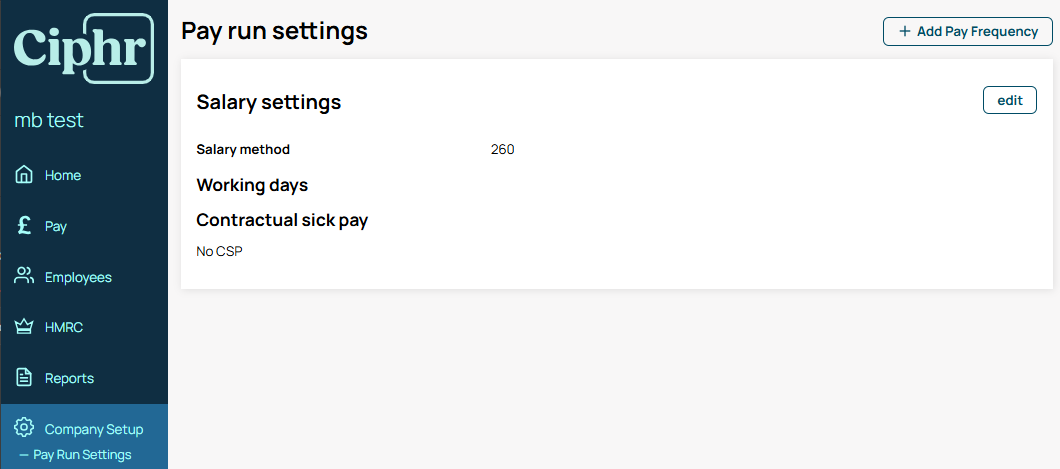
Task: Click the HMRC crown icon
Action: [24, 327]
